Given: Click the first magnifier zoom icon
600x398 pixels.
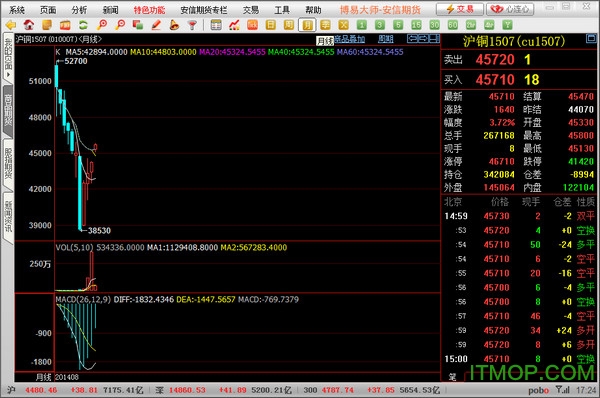Looking at the screenshot, I should tap(102, 25).
